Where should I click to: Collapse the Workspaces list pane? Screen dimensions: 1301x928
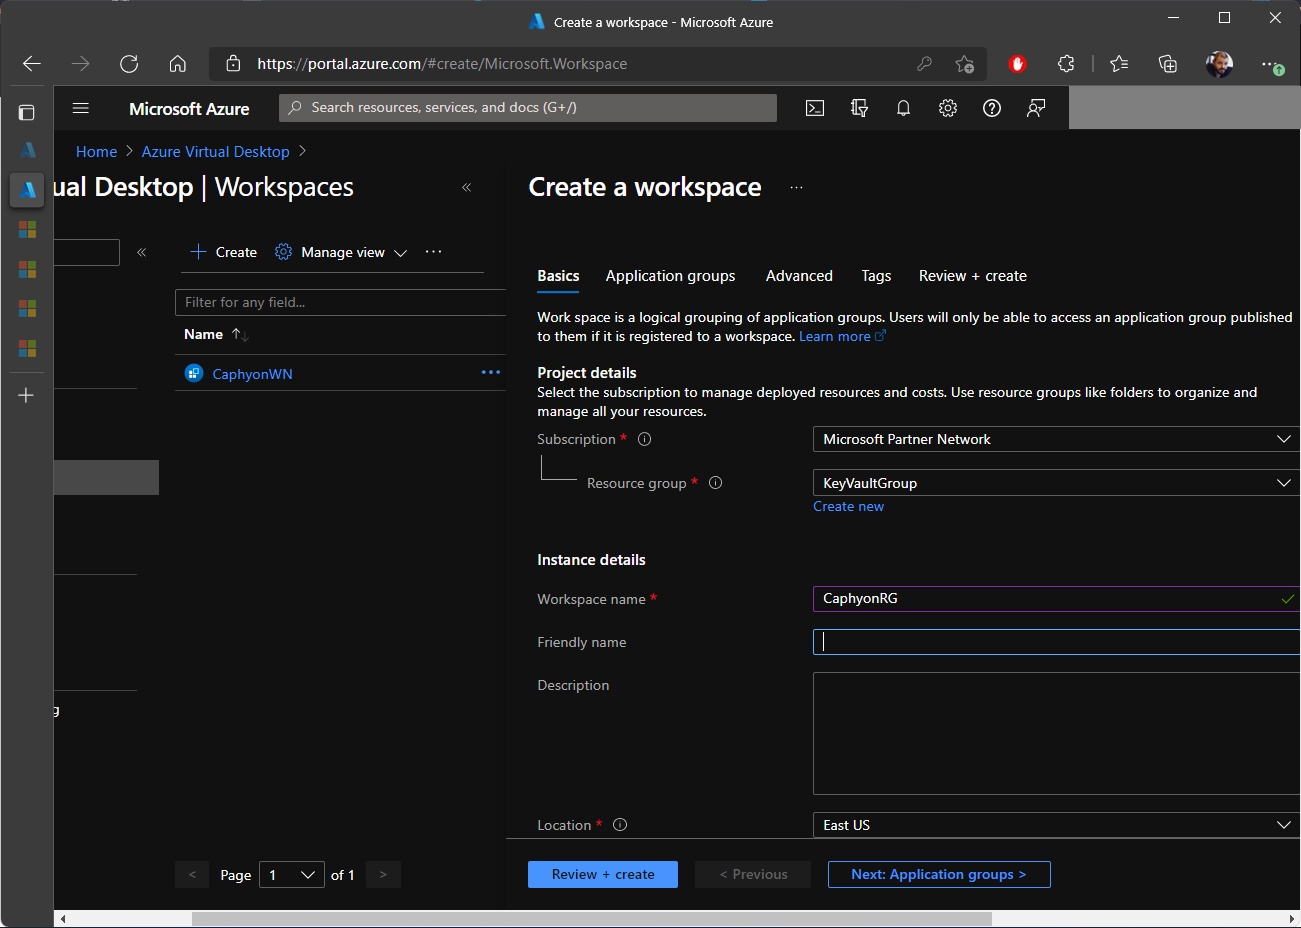(x=466, y=187)
